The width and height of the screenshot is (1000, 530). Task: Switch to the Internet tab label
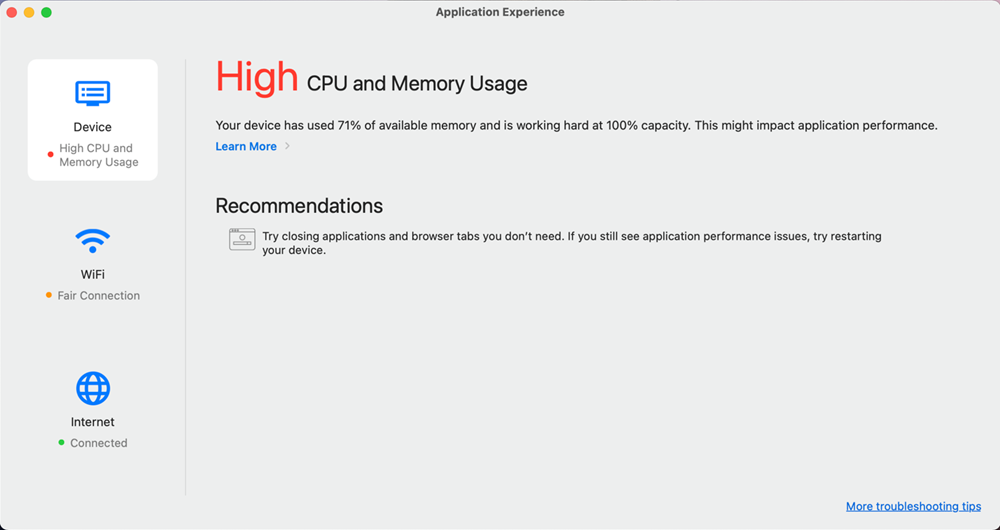click(93, 422)
